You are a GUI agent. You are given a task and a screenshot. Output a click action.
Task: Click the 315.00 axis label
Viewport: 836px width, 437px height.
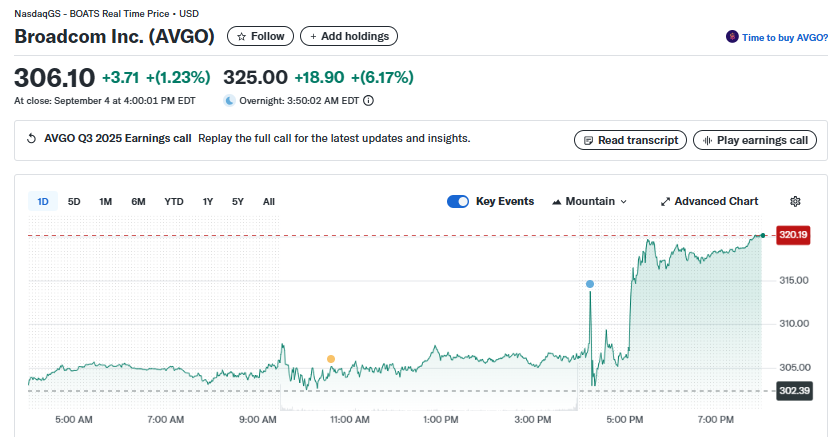[793, 280]
